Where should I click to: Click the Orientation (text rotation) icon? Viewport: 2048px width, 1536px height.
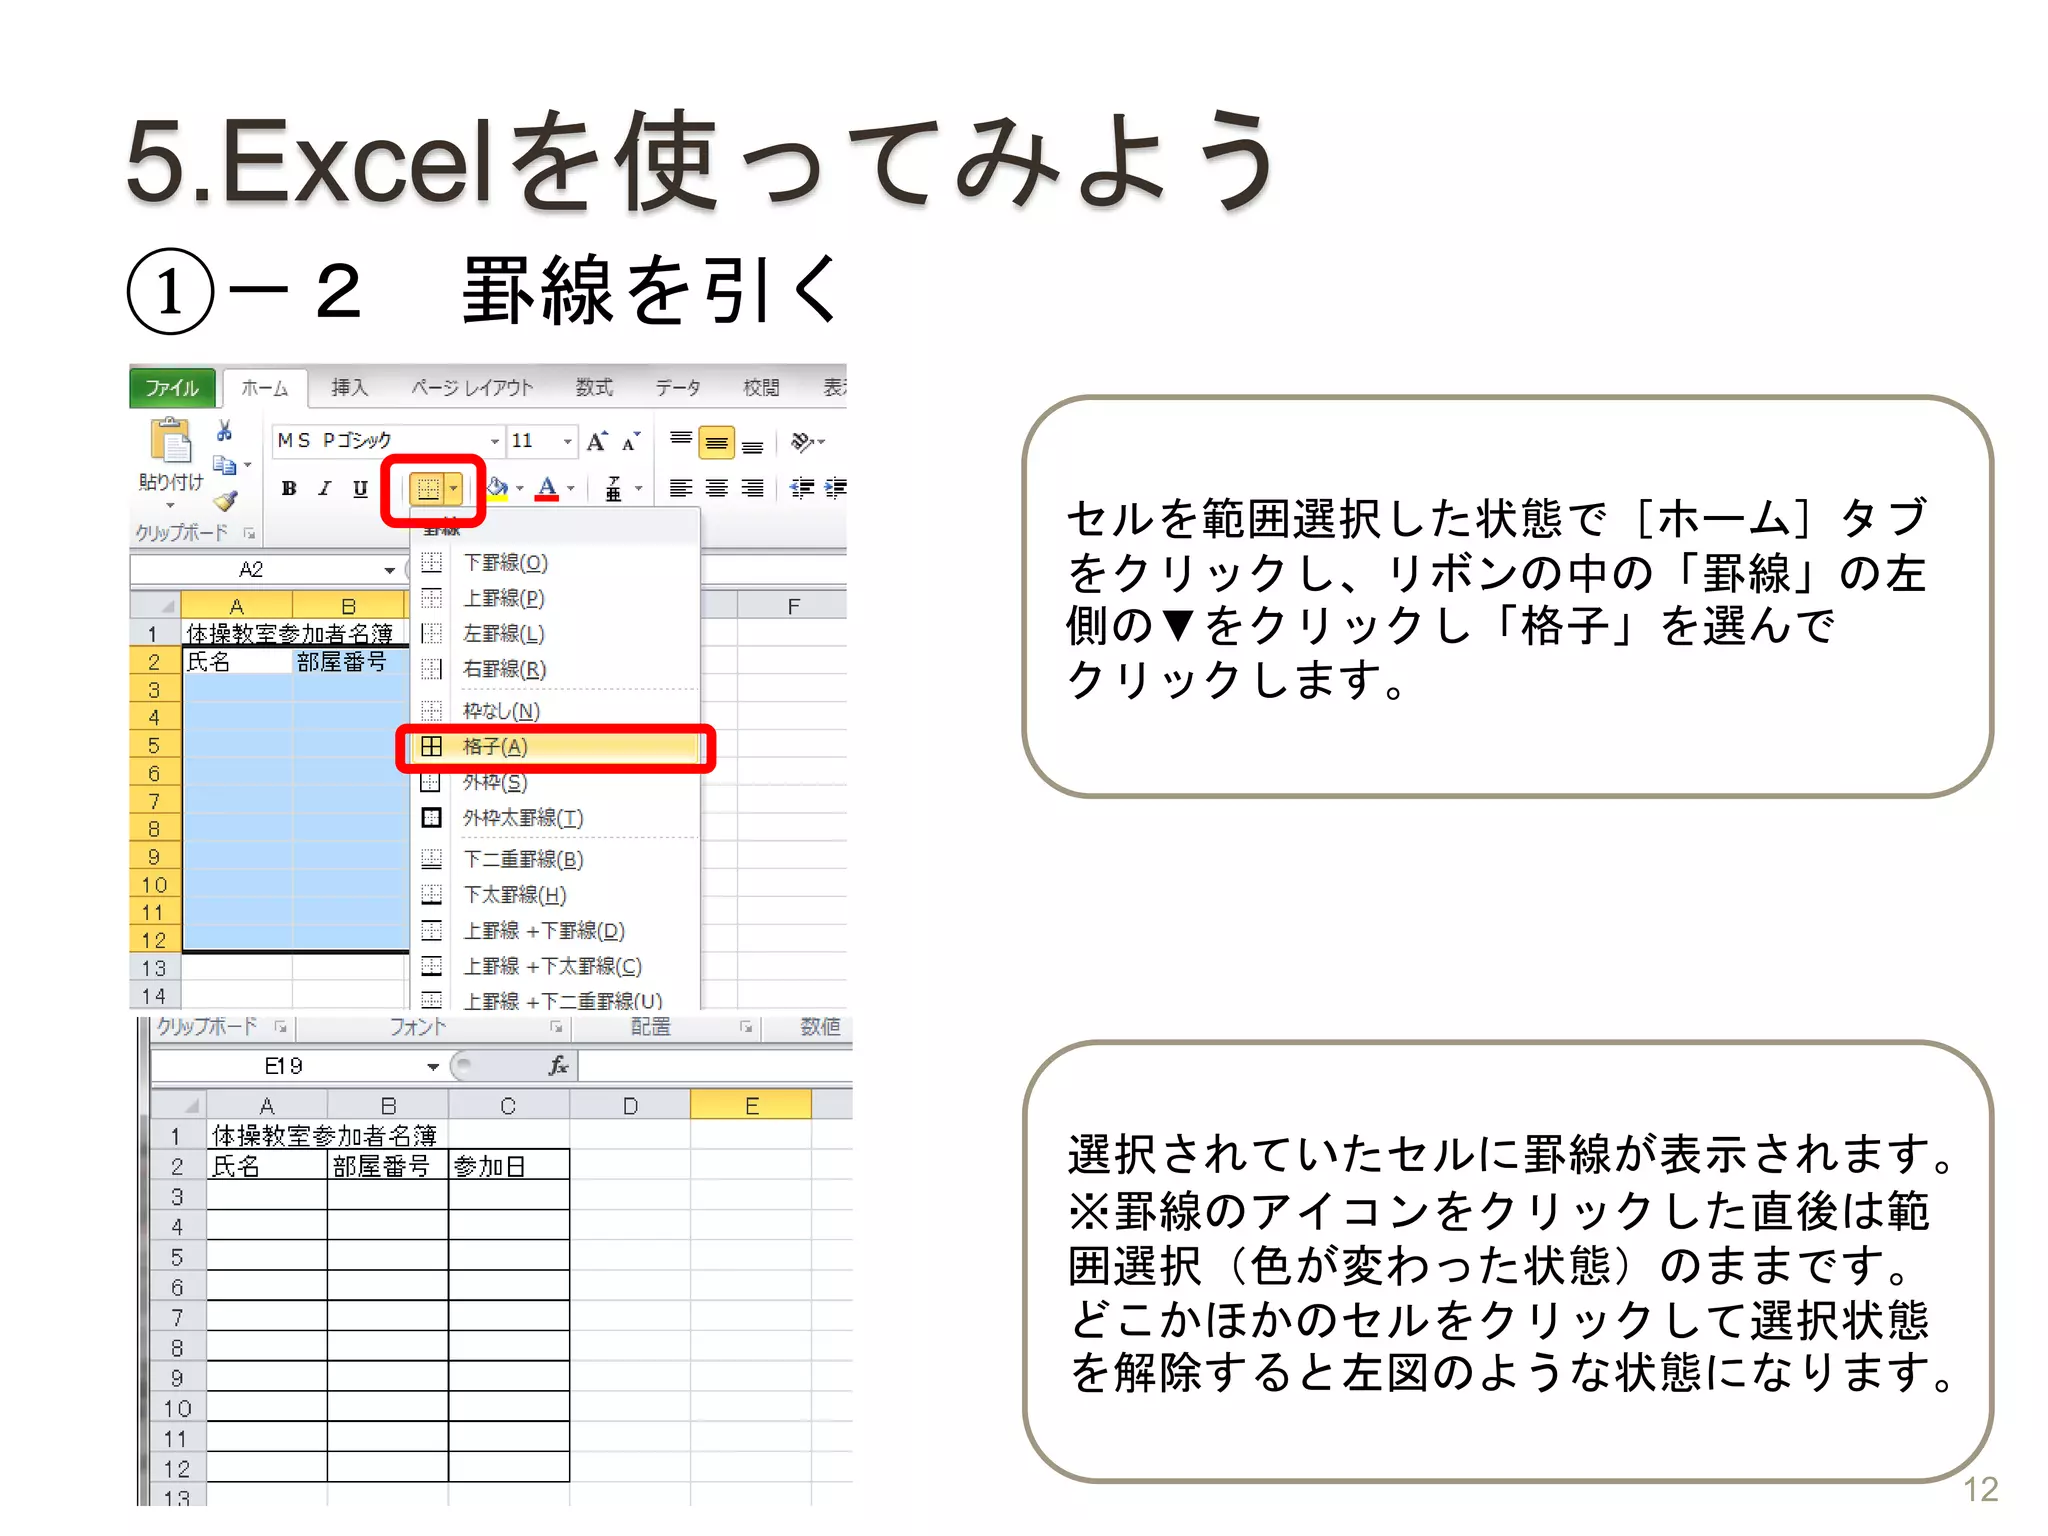click(802, 441)
